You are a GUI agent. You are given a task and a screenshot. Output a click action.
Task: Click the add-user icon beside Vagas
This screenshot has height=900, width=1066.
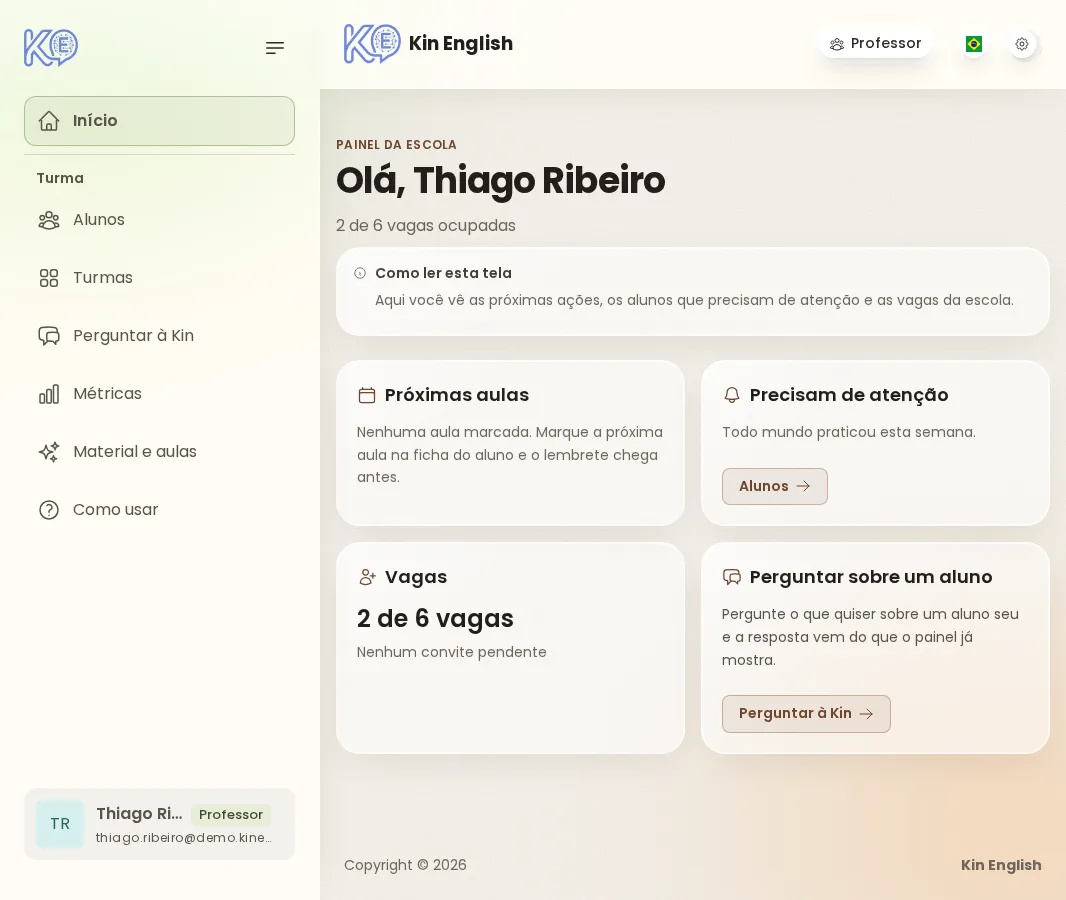point(367,577)
